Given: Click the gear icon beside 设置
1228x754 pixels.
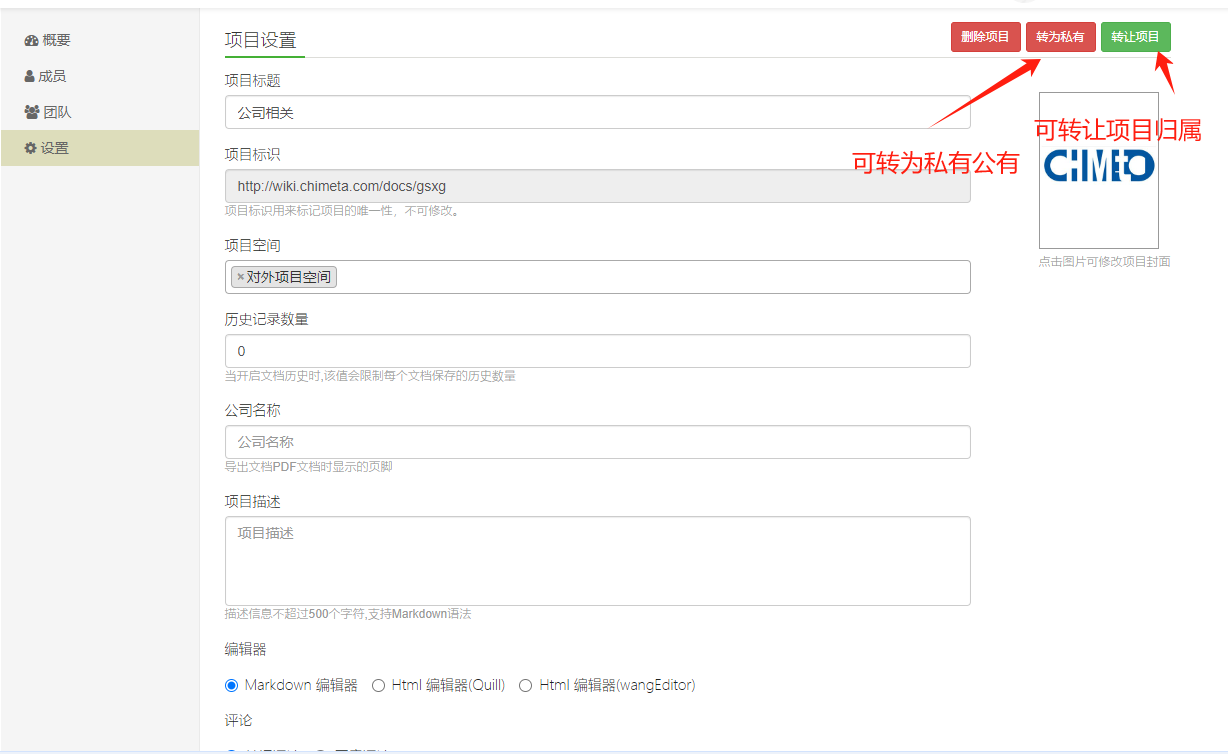Looking at the screenshot, I should [x=31, y=149].
